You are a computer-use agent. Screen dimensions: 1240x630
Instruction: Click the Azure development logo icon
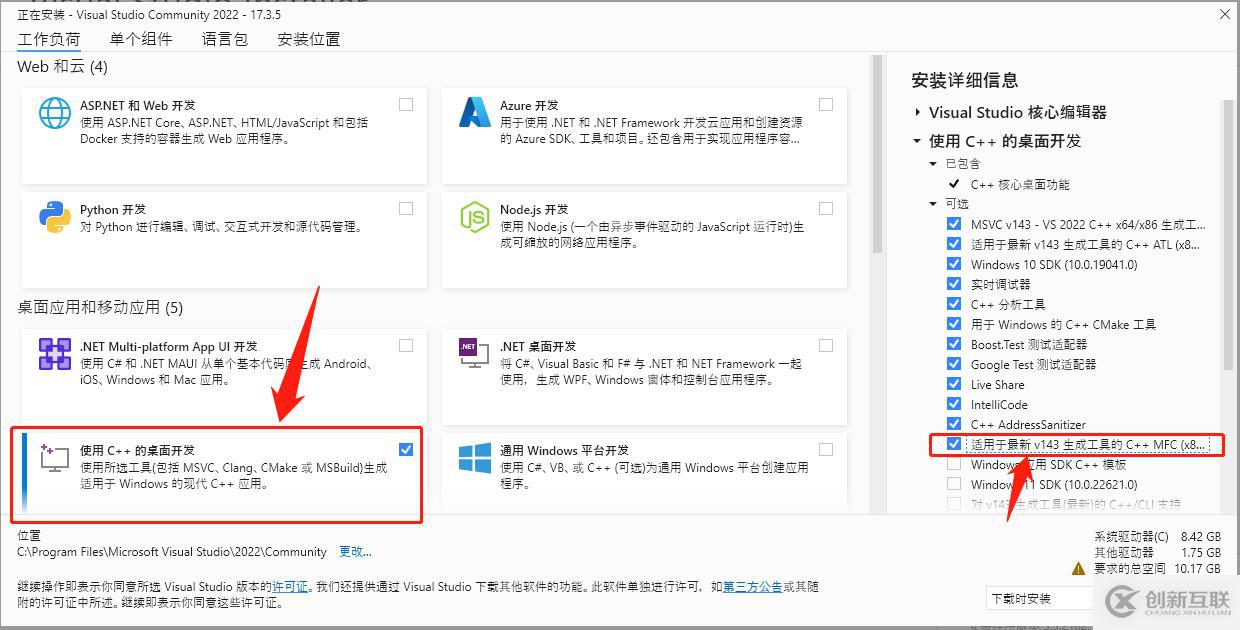click(x=475, y=112)
